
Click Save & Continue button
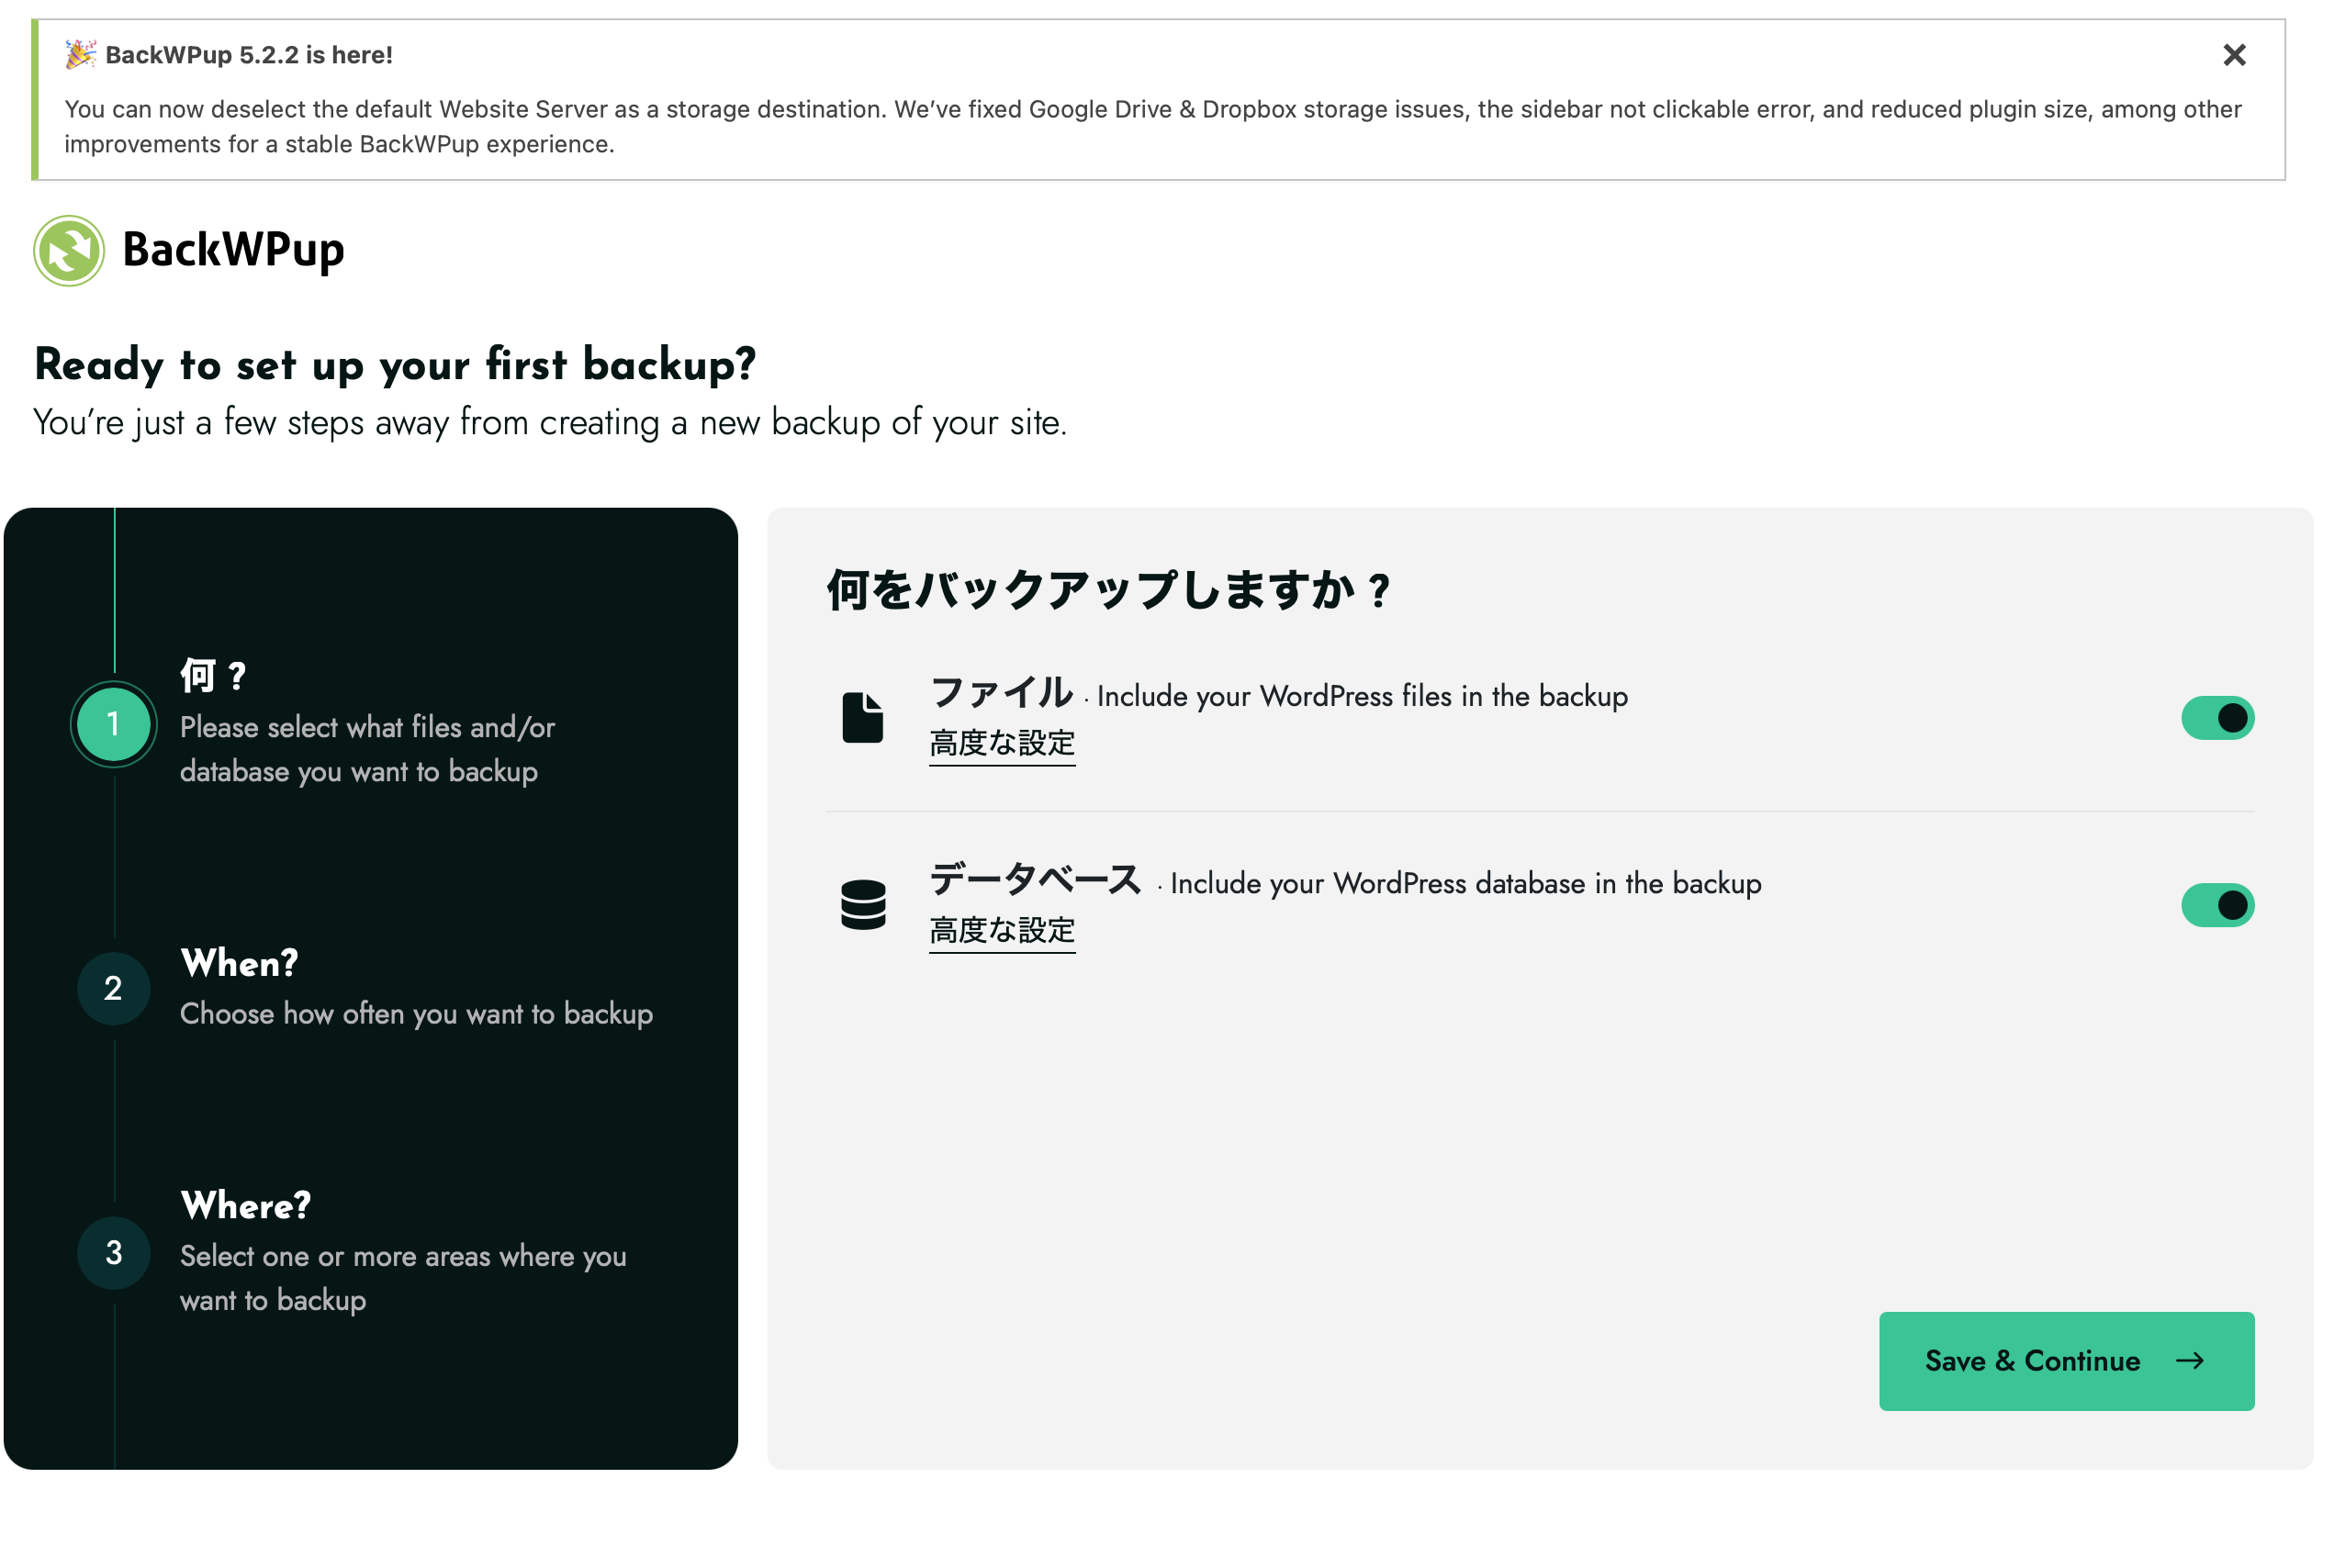coord(2066,1360)
